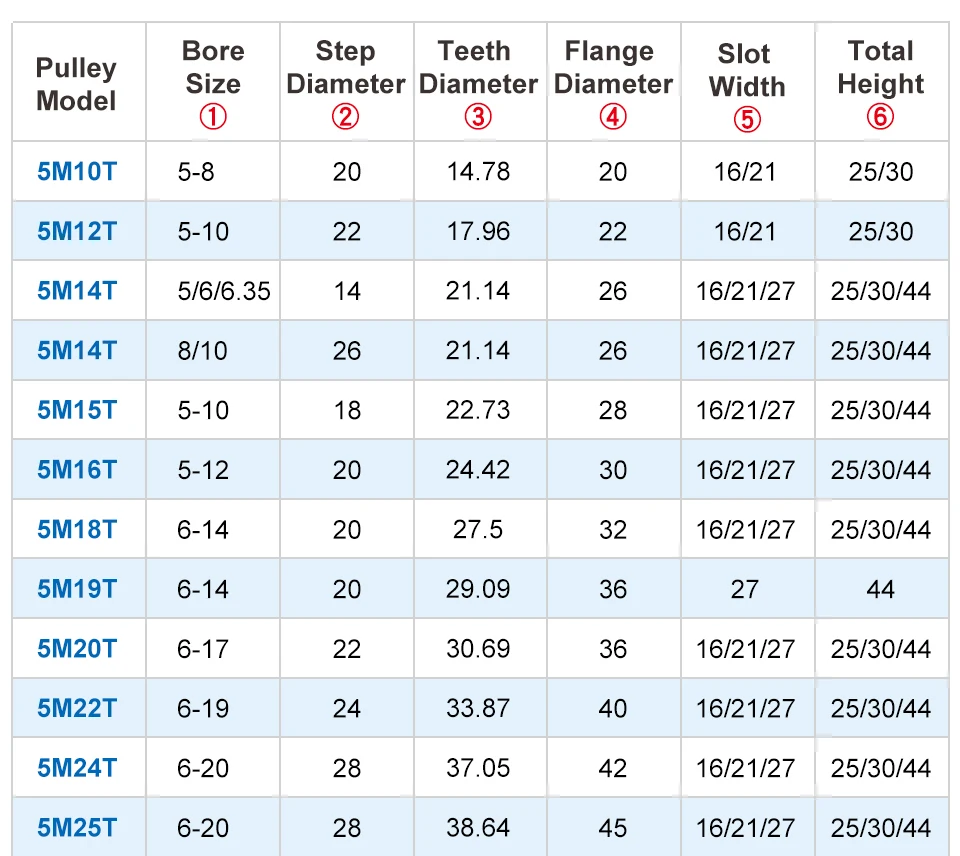Click total height "44" in 5M19T row
This screenshot has width=960, height=856.
880,590
